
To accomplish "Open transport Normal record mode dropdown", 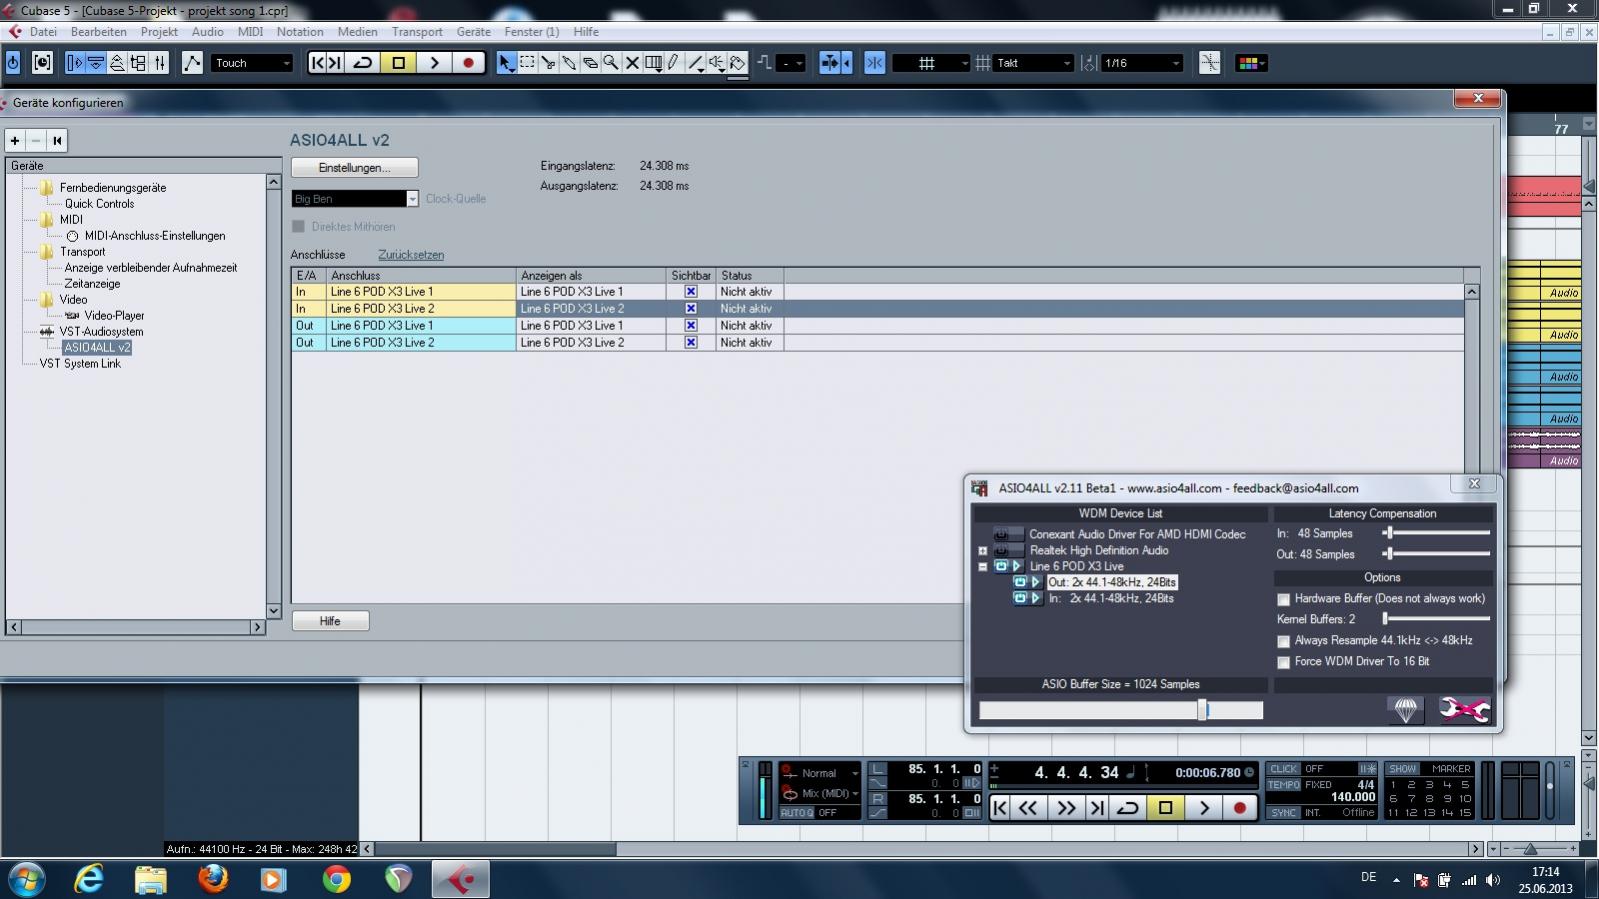I will (x=821, y=773).
